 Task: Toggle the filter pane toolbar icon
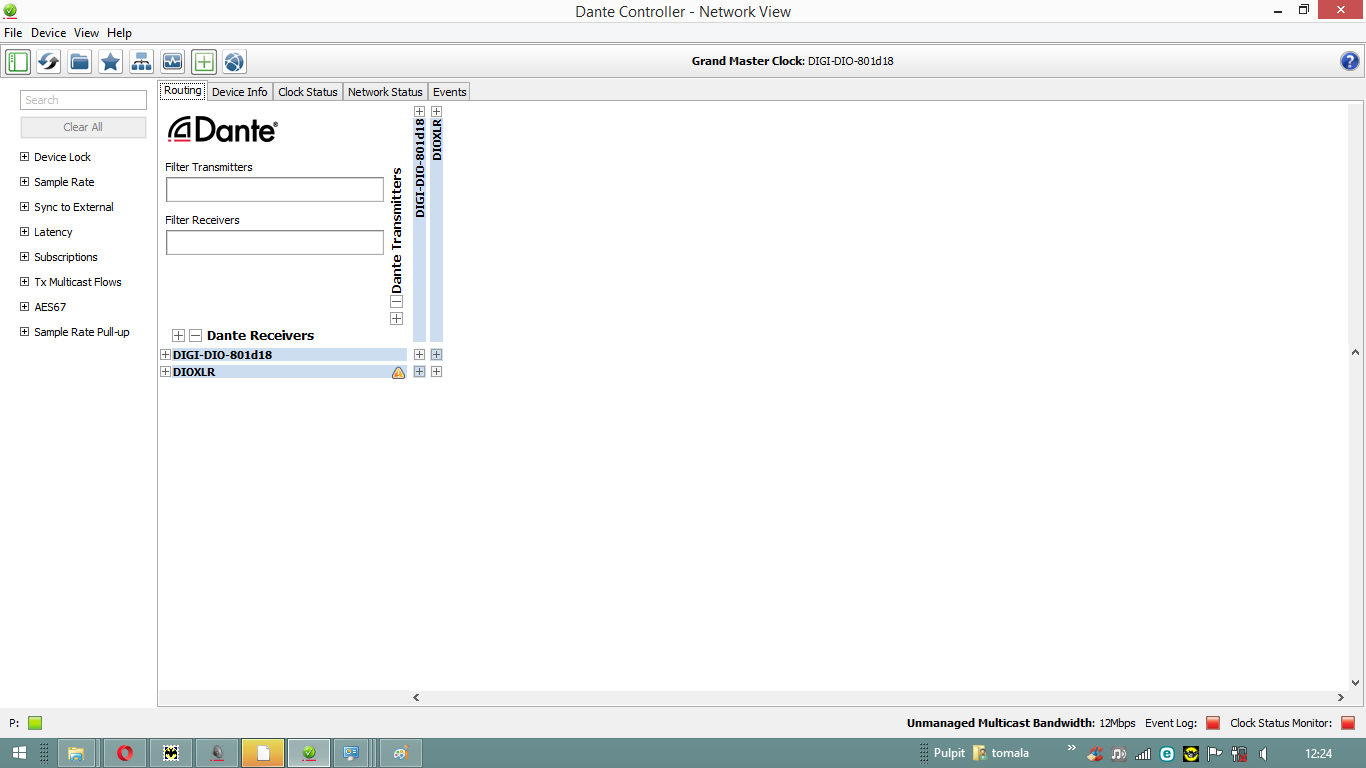[x=18, y=62]
